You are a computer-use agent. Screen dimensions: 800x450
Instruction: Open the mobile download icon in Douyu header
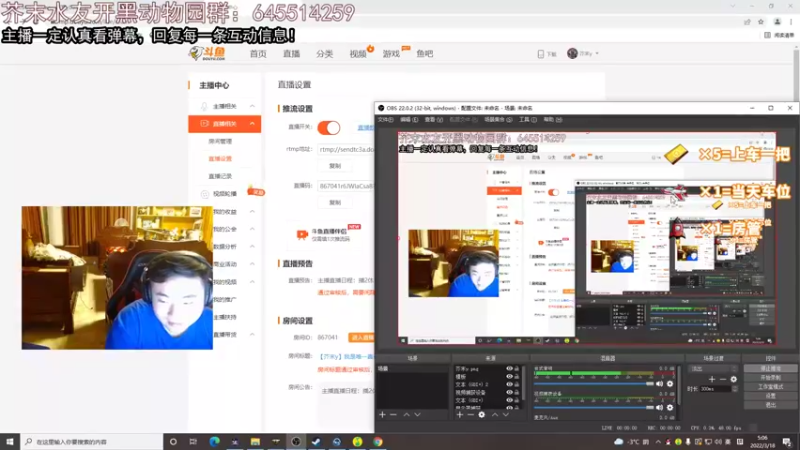pyautogui.click(x=541, y=54)
